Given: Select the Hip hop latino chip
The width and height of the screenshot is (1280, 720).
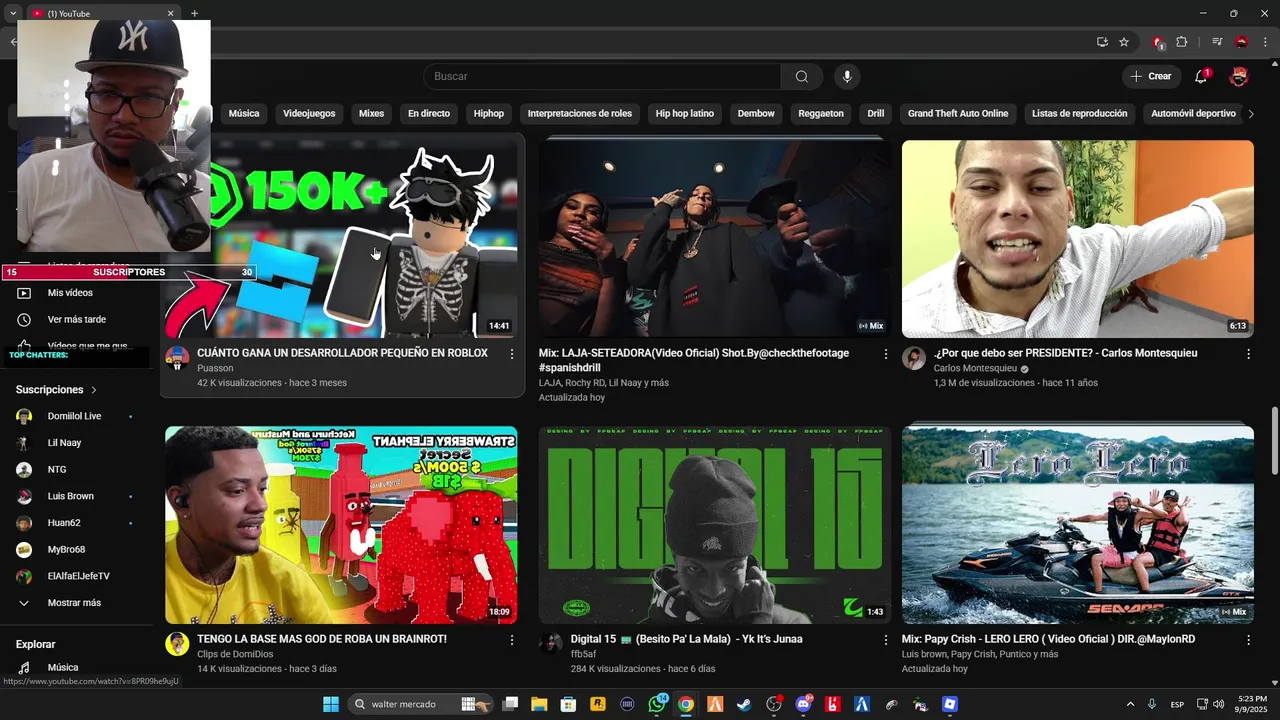Looking at the screenshot, I should pyautogui.click(x=685, y=114).
